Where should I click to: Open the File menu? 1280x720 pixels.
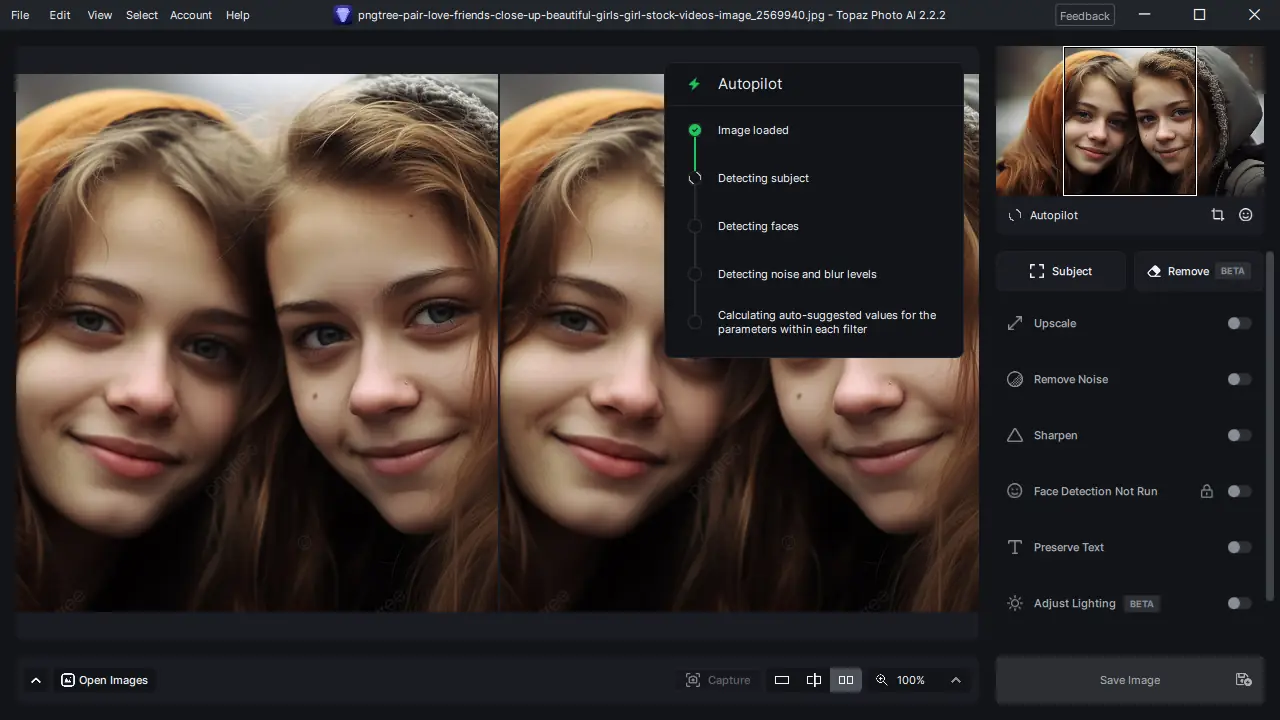point(20,15)
